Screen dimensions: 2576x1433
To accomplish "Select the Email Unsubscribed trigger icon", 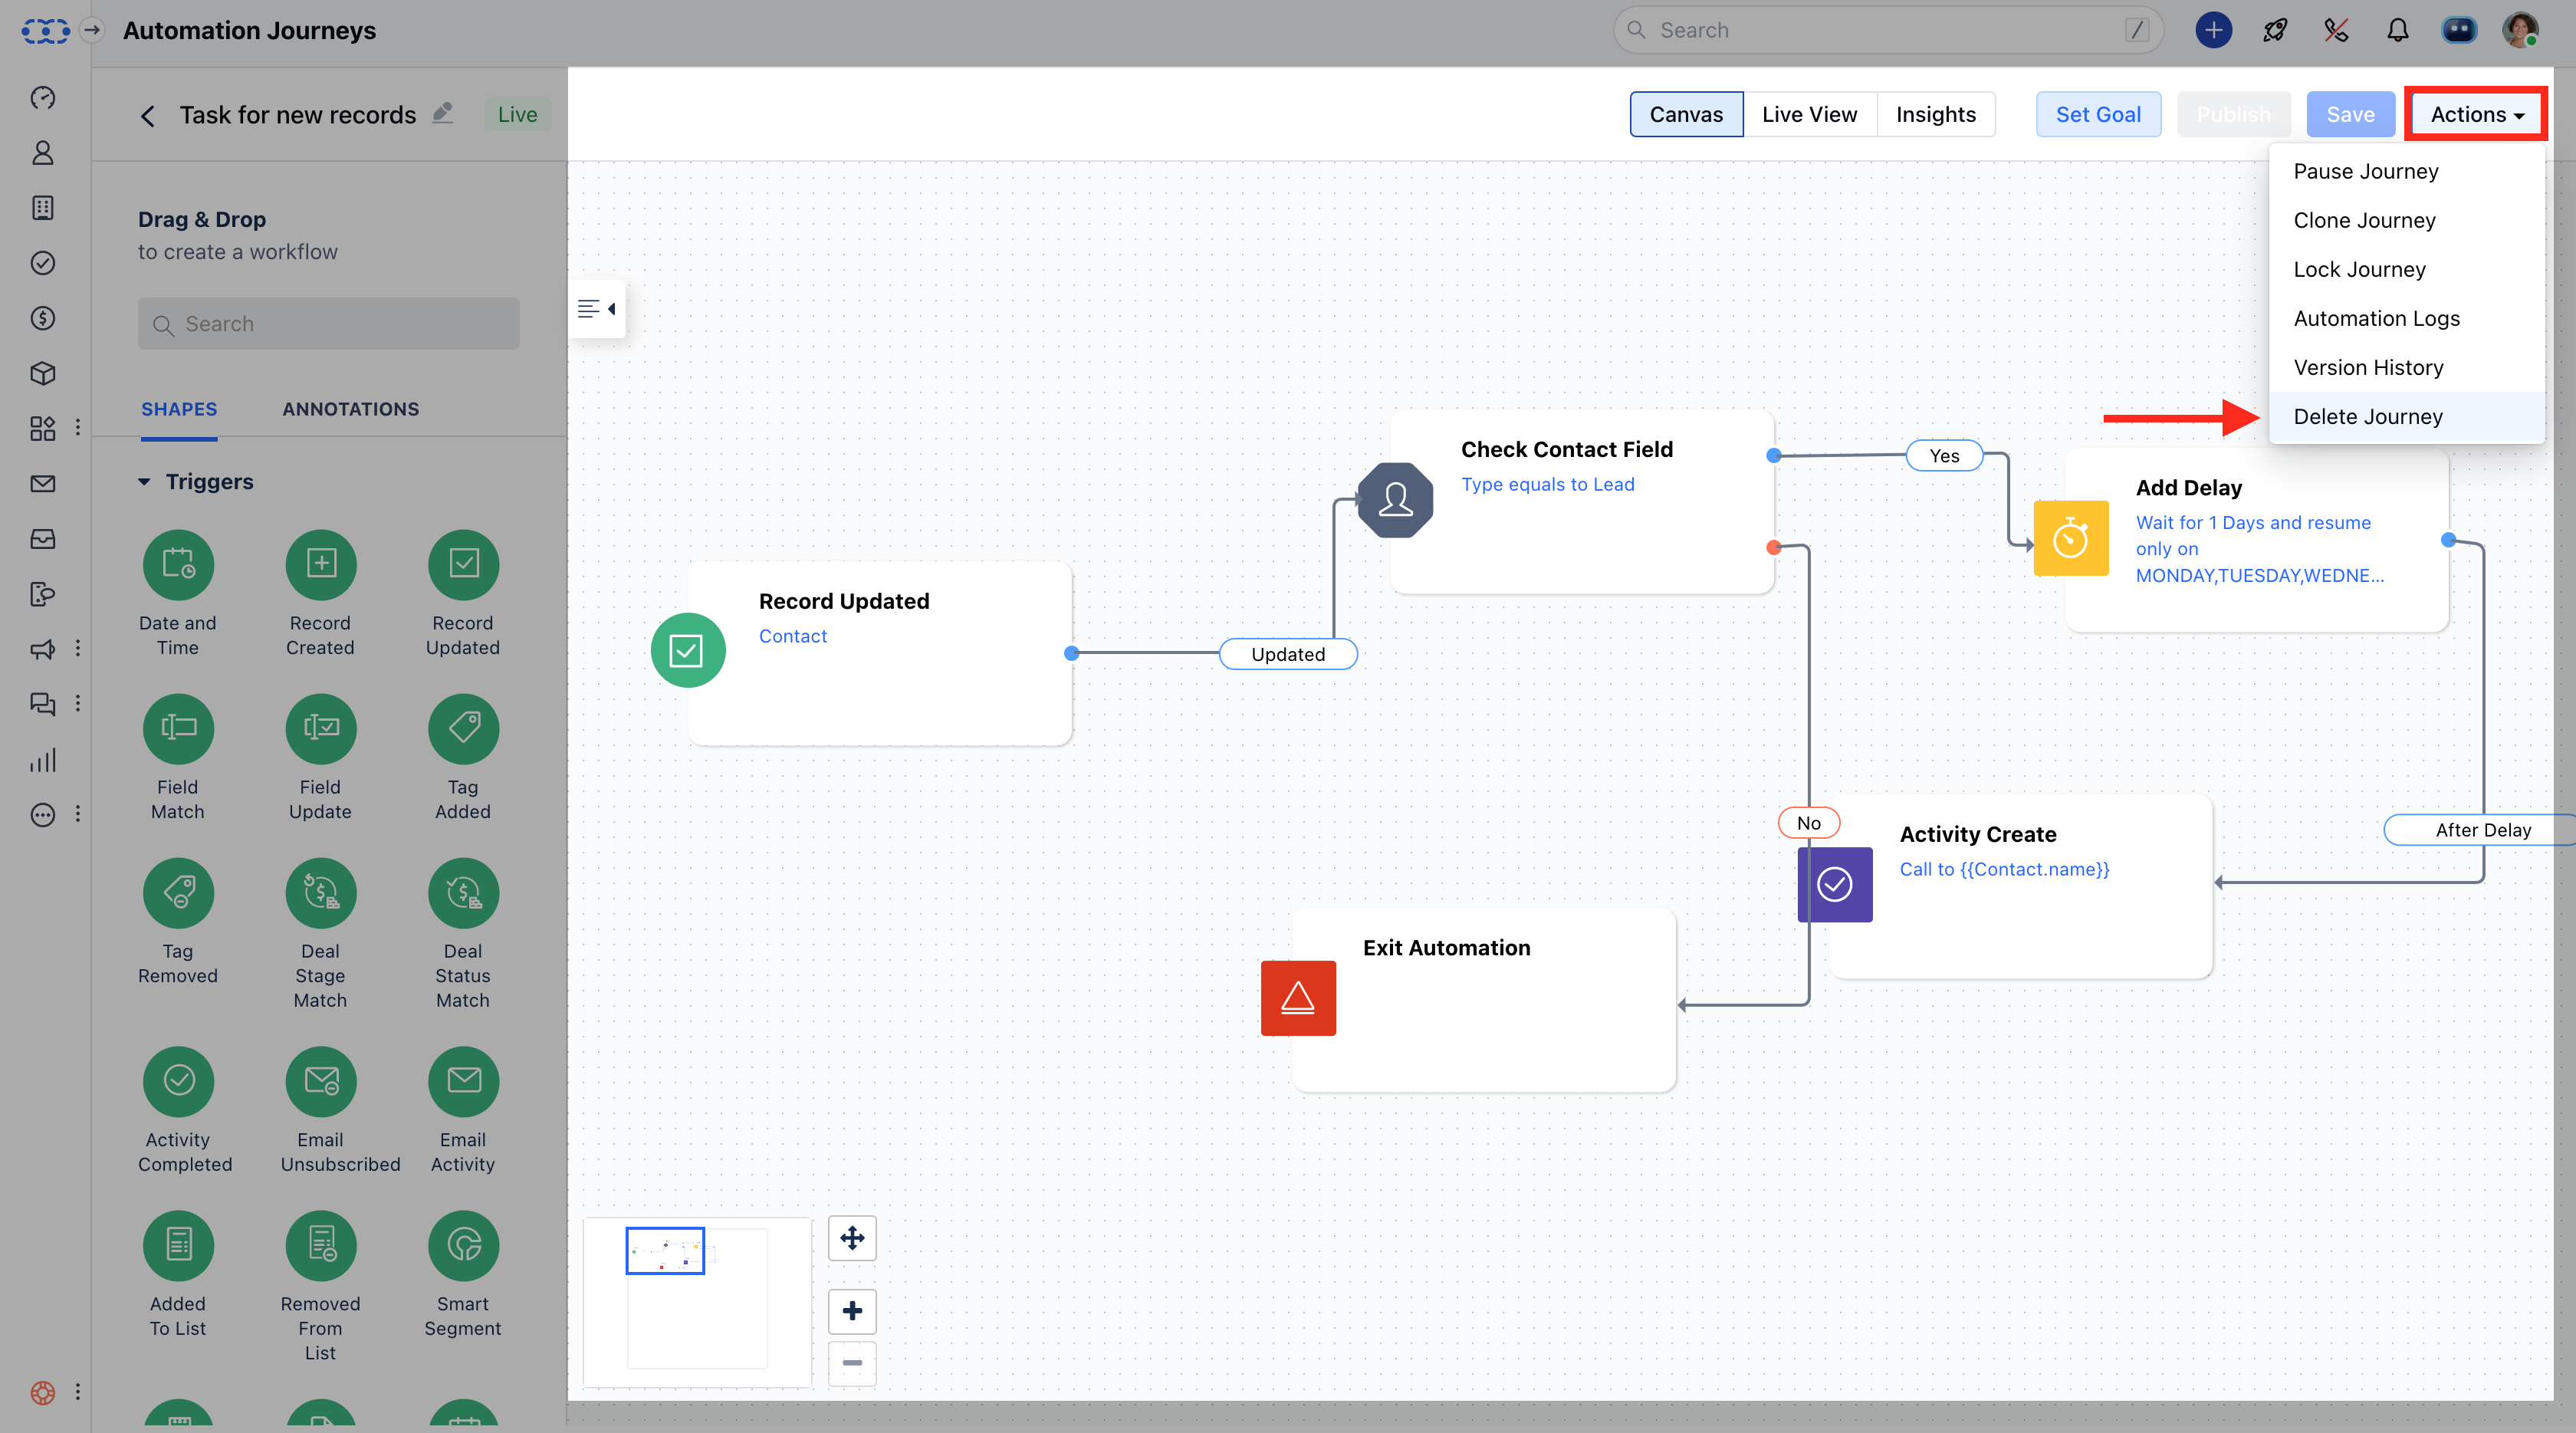I will pyautogui.click(x=321, y=1081).
